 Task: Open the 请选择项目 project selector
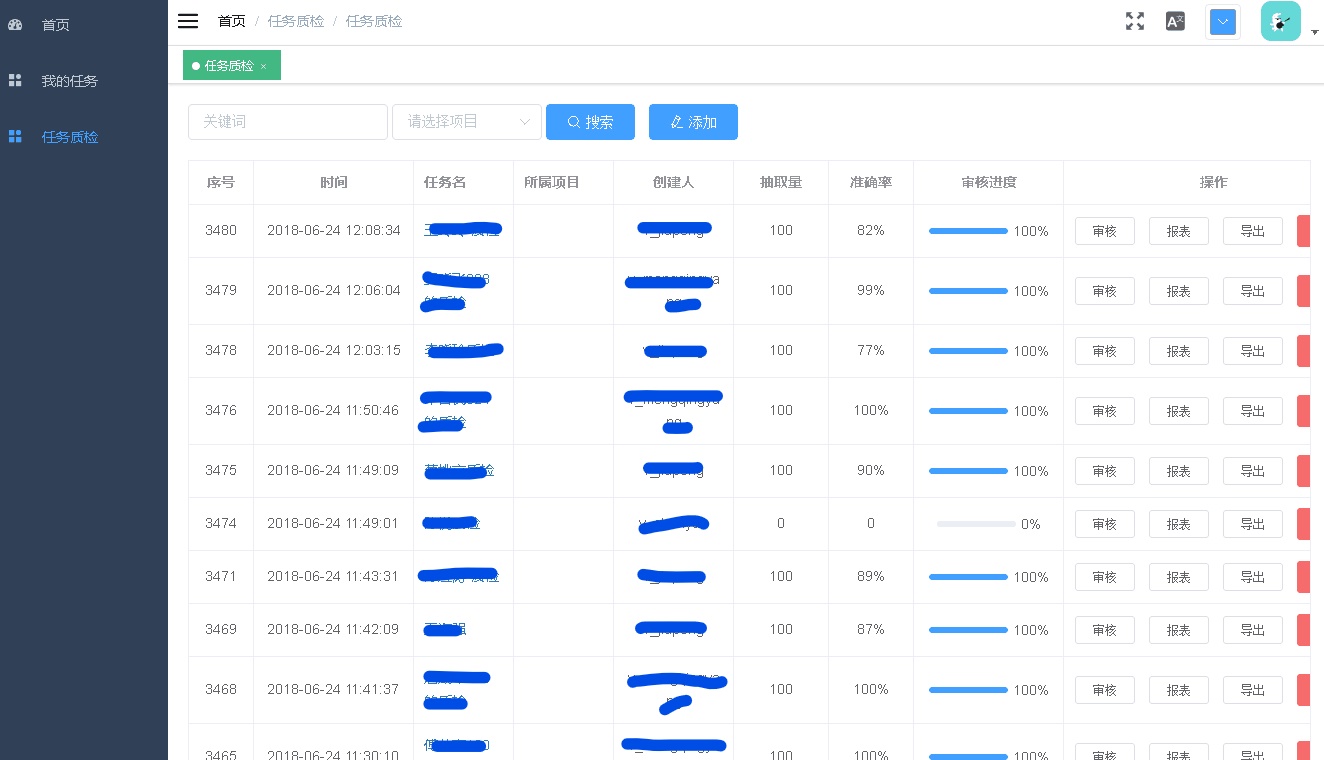(467, 121)
